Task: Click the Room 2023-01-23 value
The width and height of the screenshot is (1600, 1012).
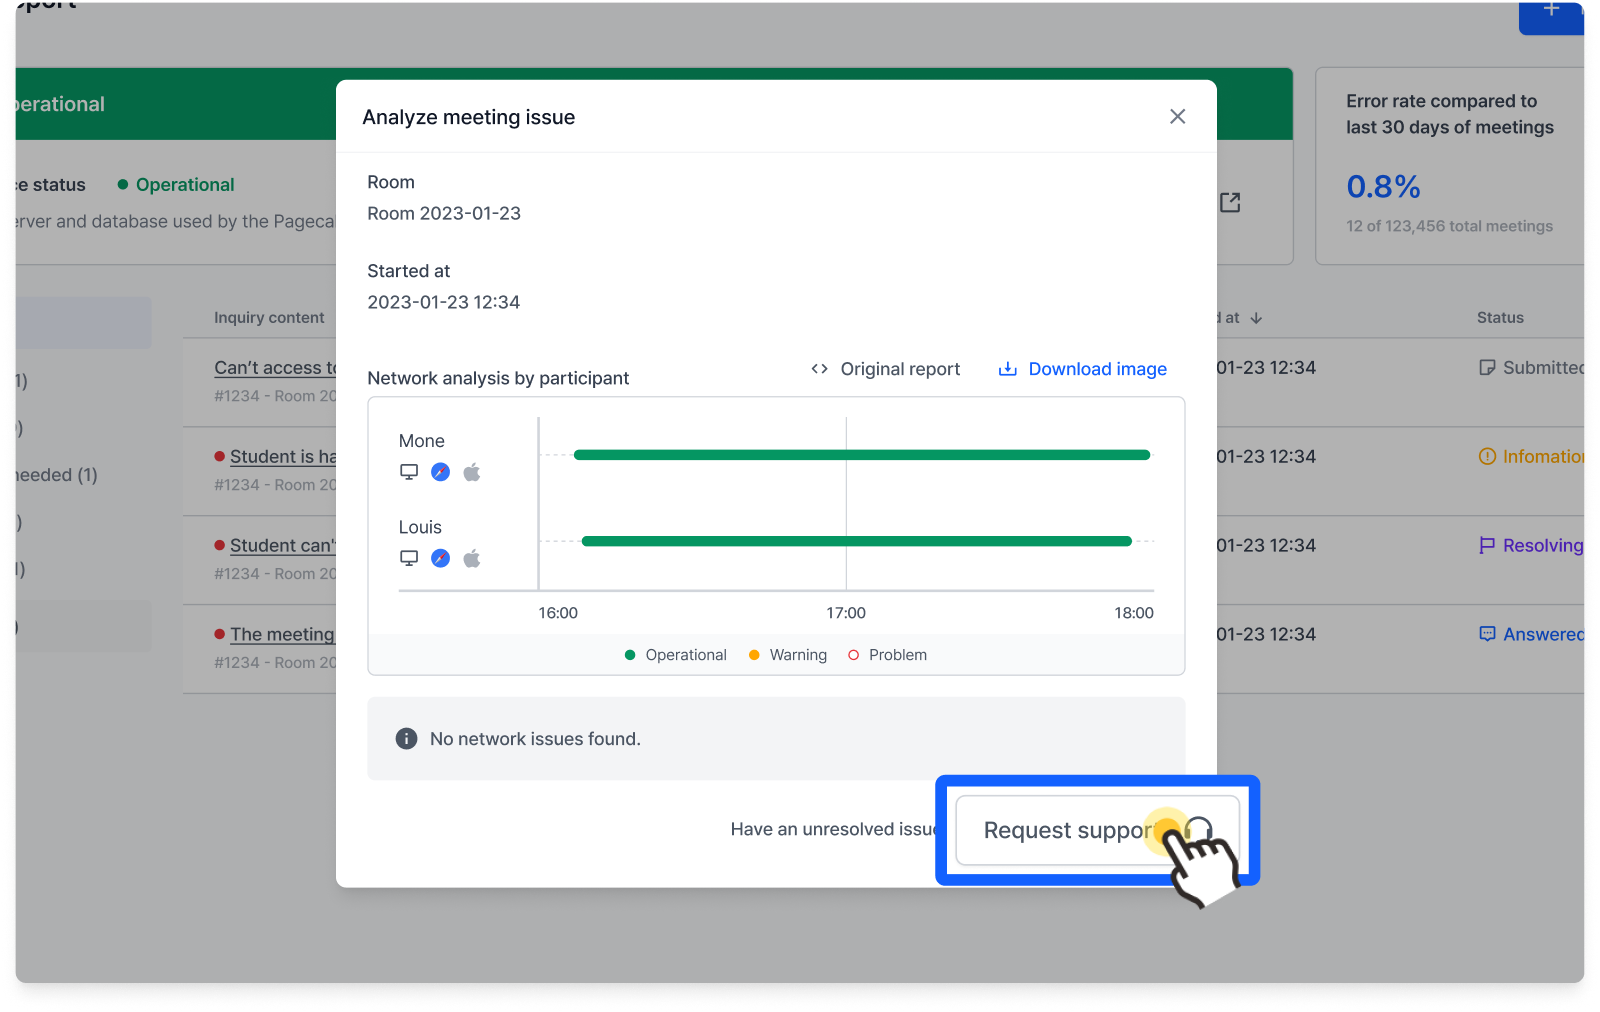Action: 444,213
